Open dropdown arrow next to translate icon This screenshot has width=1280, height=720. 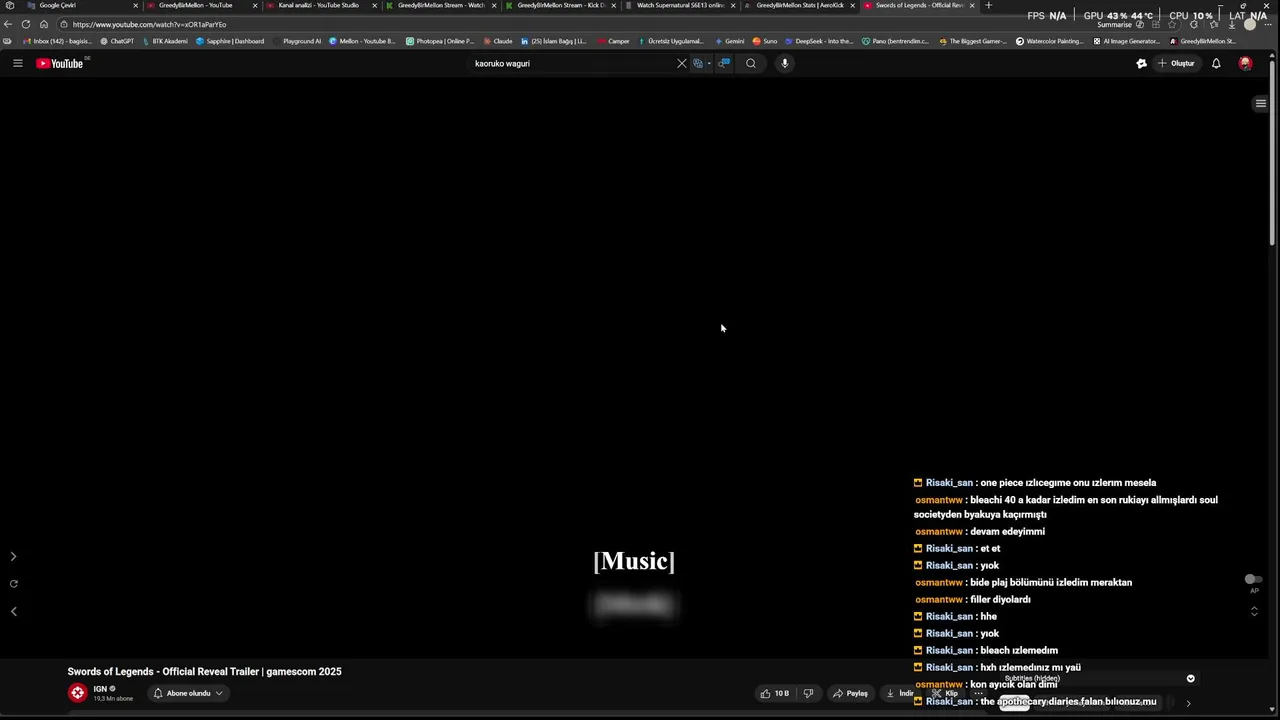pyautogui.click(x=709, y=63)
